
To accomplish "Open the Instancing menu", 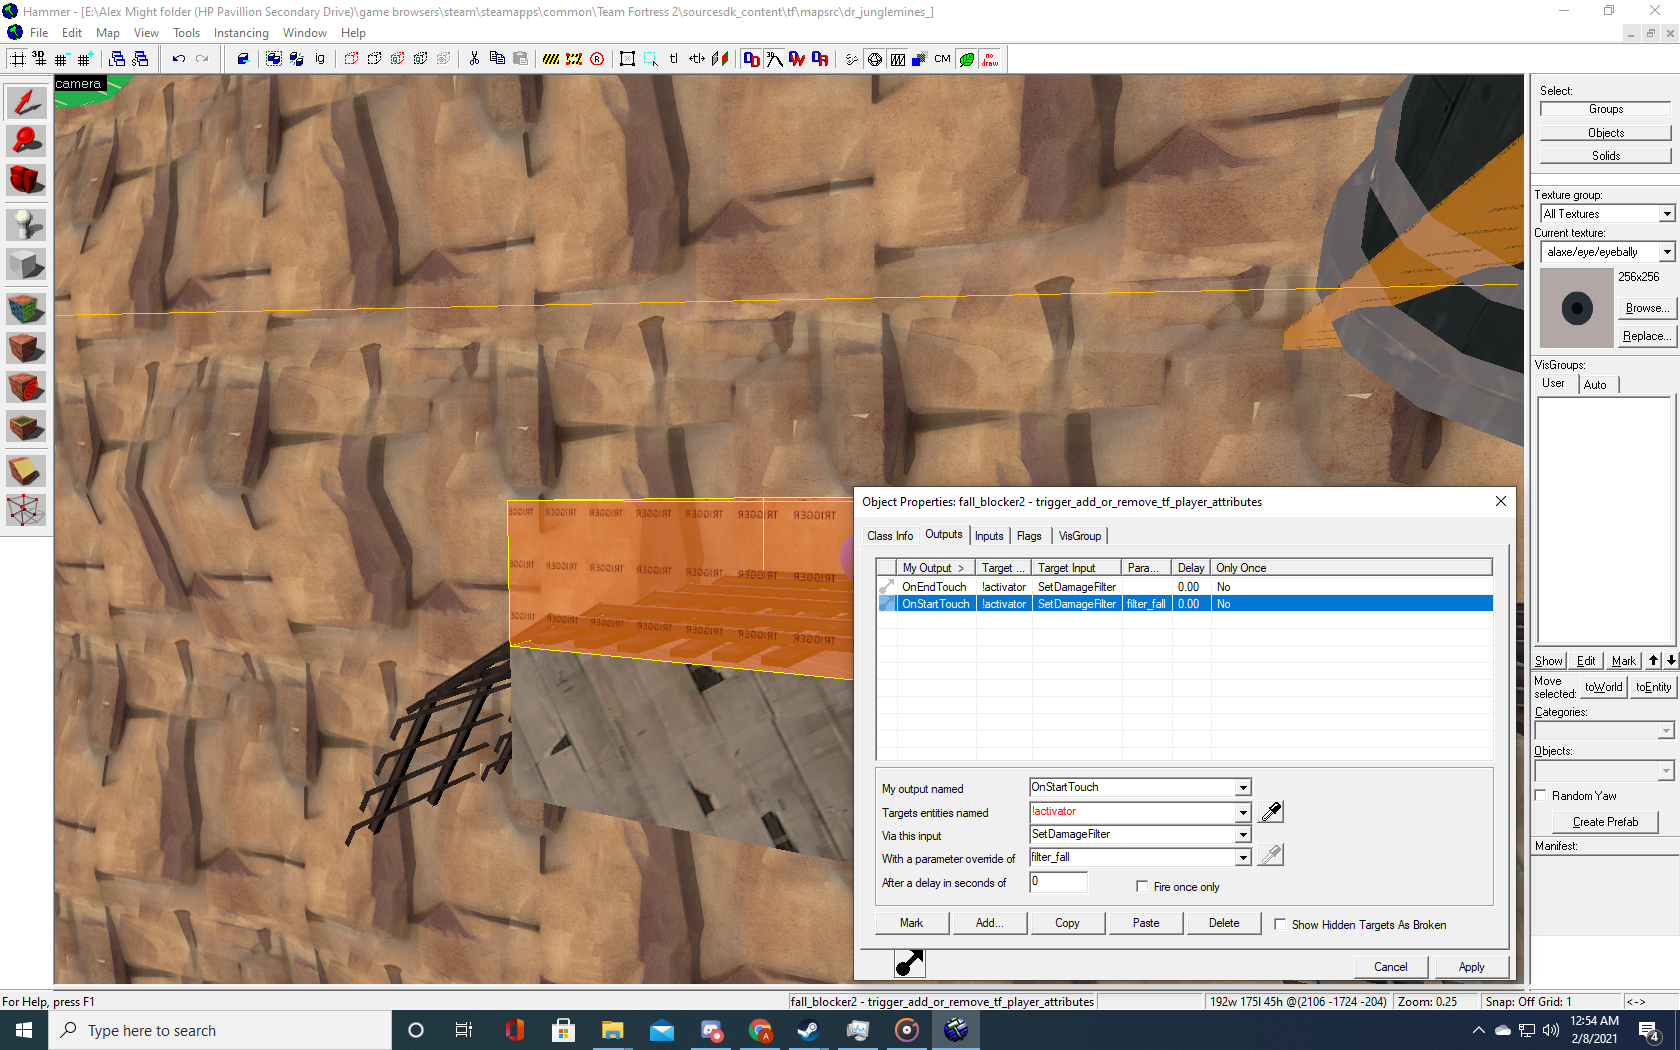I will tap(241, 33).
